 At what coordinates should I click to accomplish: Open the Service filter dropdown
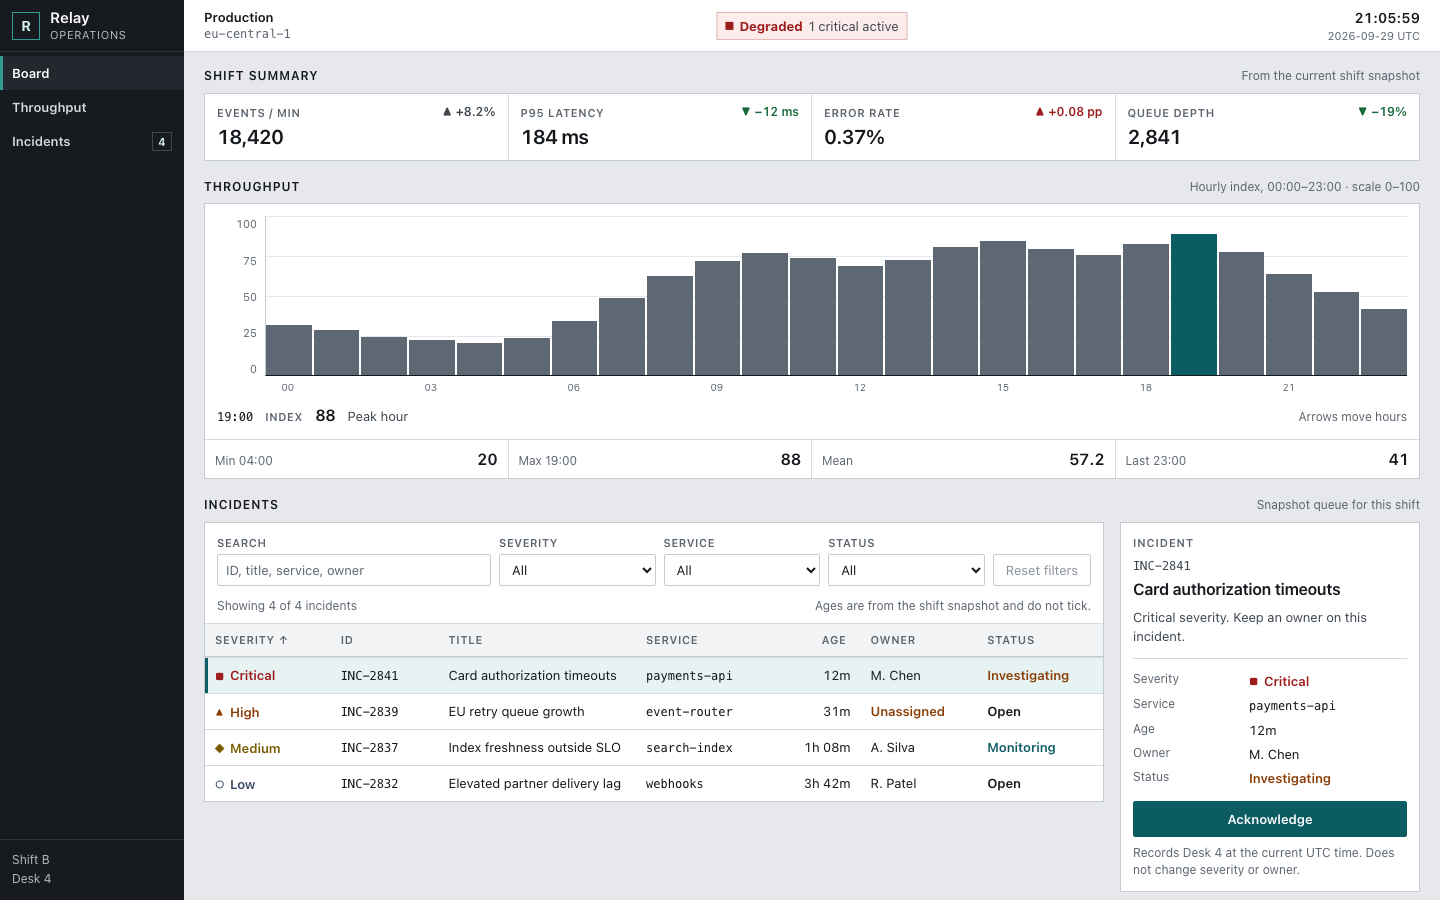[742, 570]
